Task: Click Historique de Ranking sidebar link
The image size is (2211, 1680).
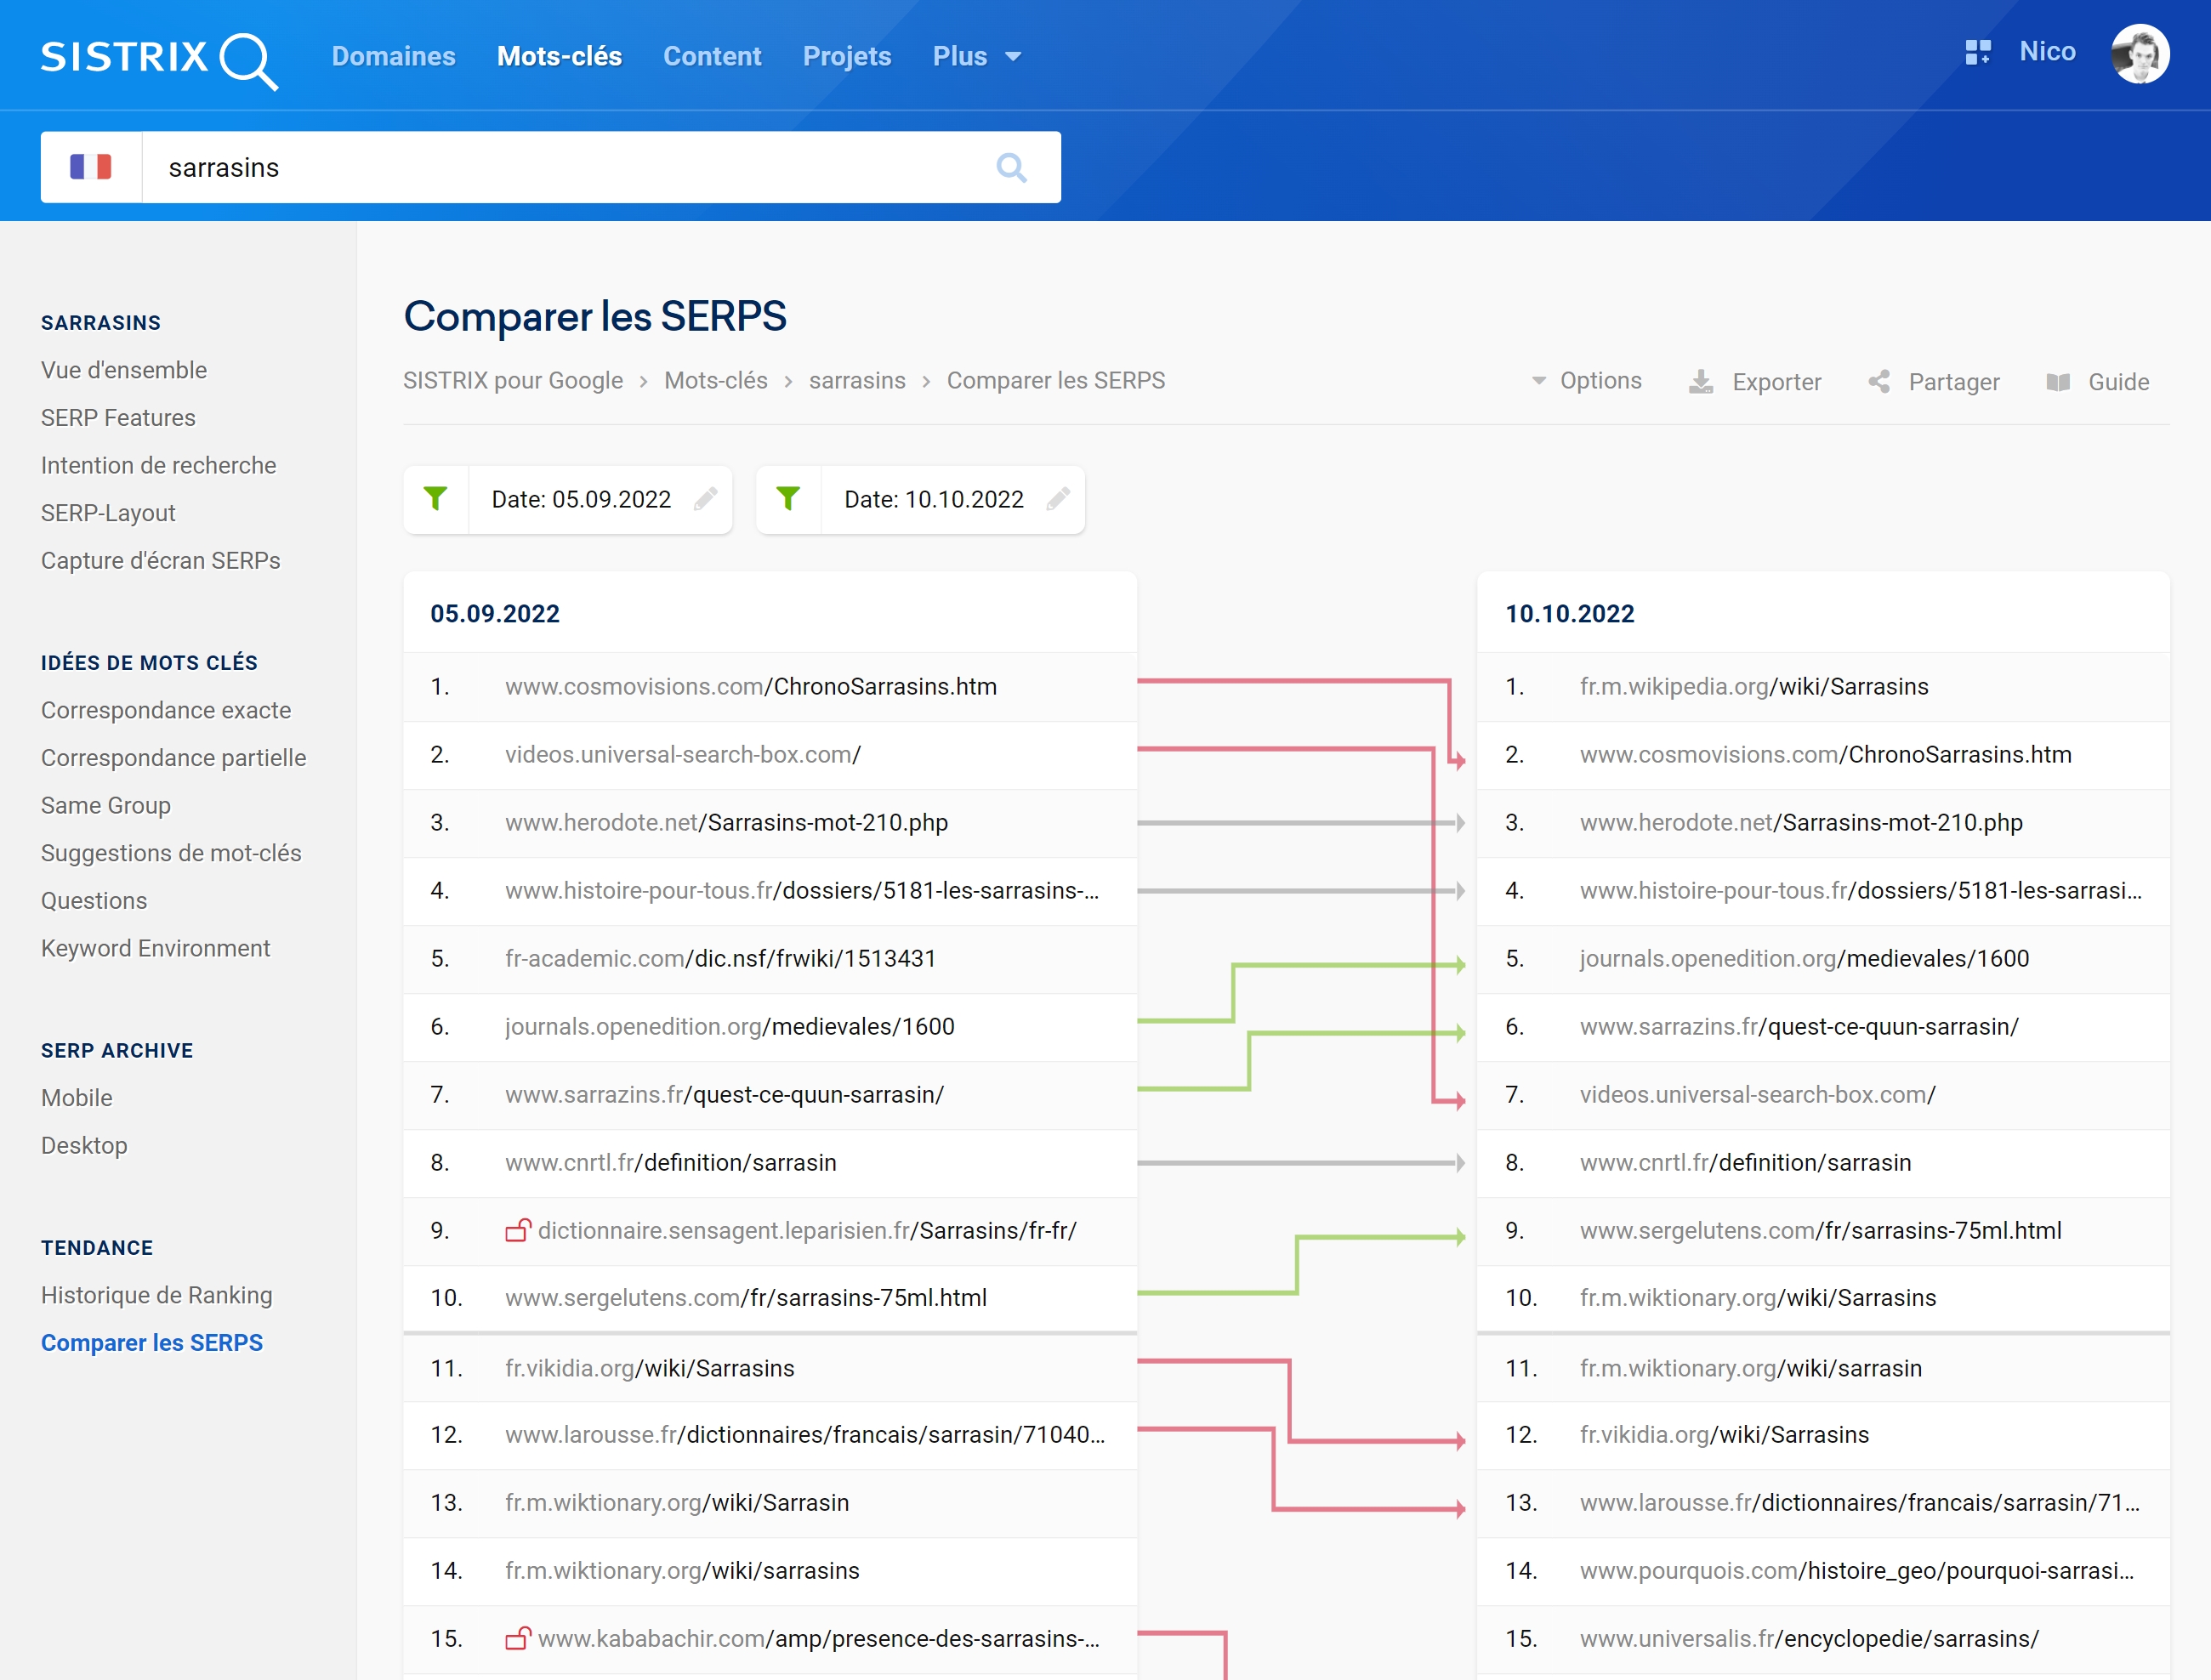Action: click(x=159, y=1293)
